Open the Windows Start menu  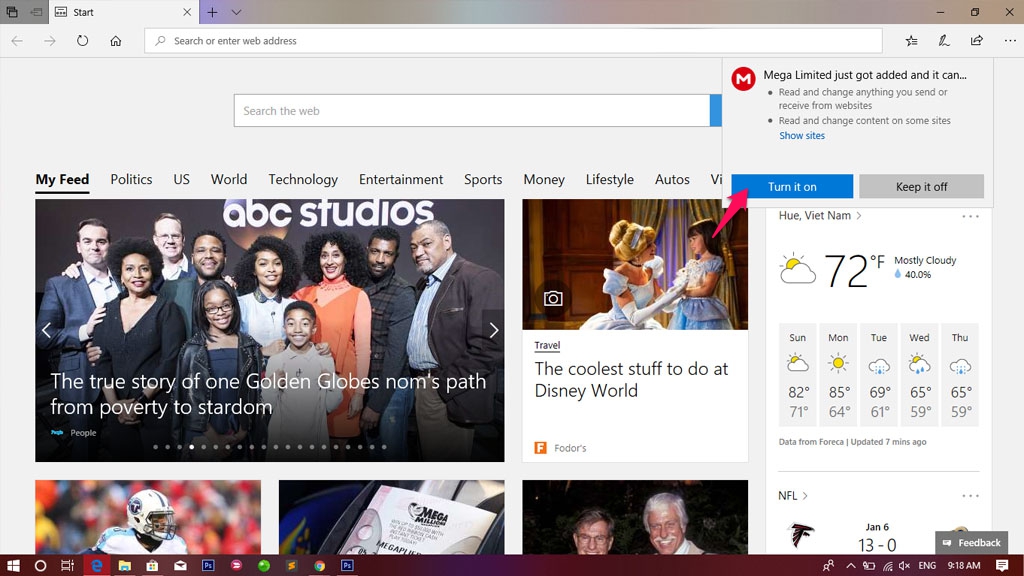(12, 566)
